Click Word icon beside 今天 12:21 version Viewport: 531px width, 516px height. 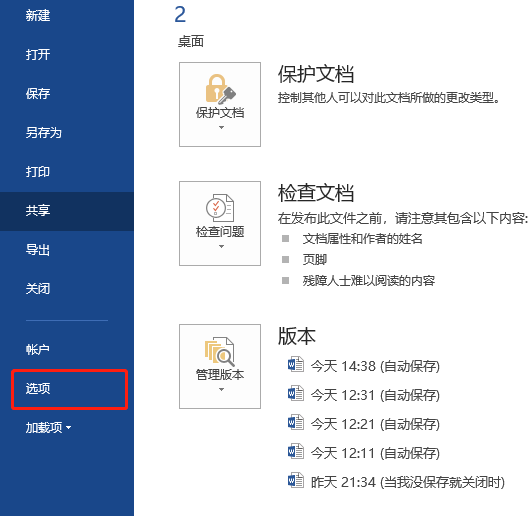(296, 423)
